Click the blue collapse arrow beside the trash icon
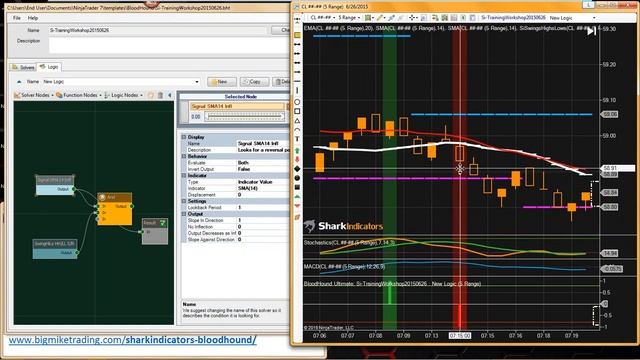Screen dimensions: 640x360 pos(170,95)
